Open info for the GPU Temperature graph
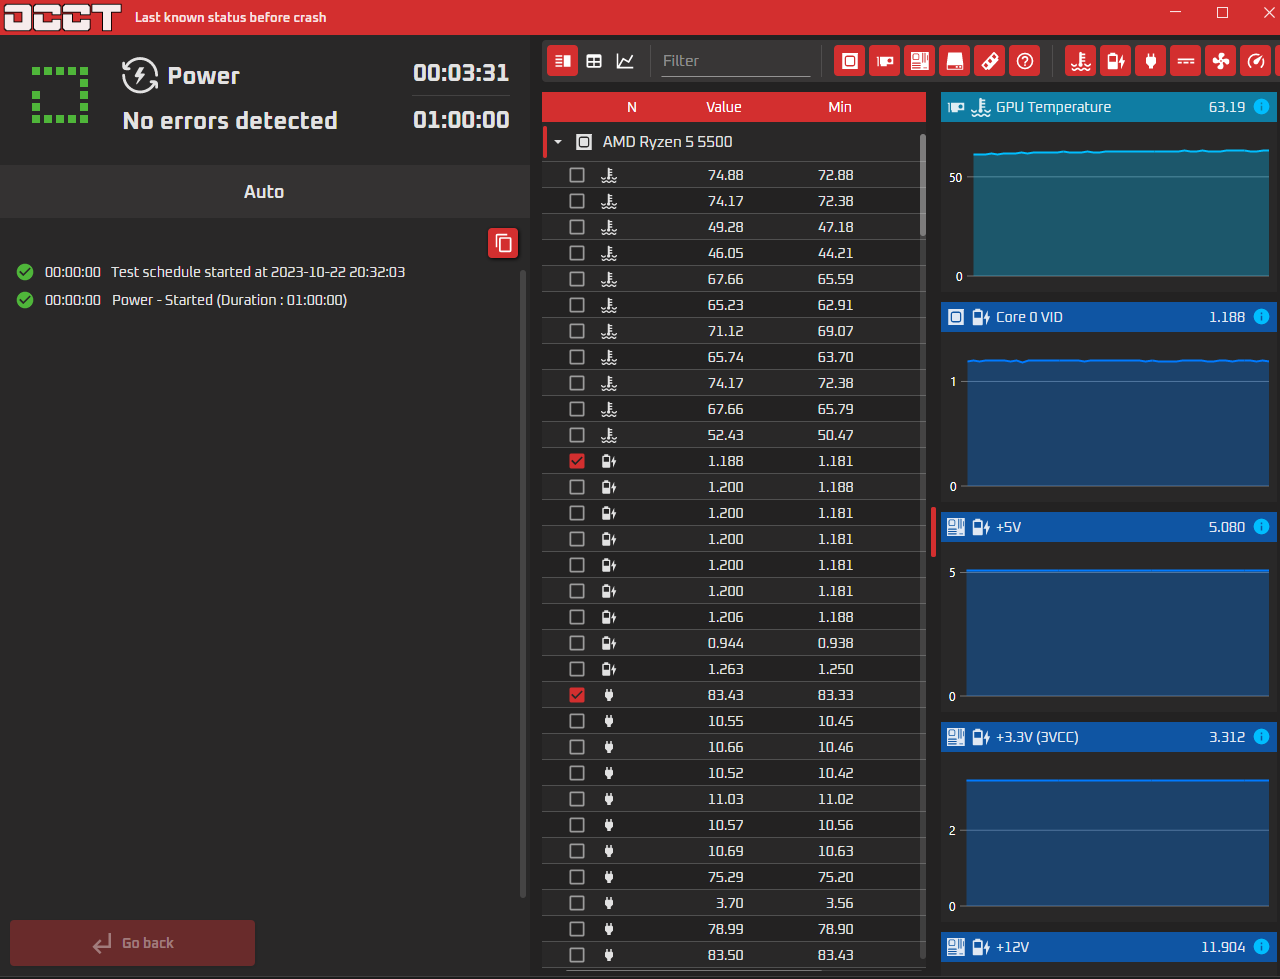The image size is (1280, 979). pos(1262,107)
